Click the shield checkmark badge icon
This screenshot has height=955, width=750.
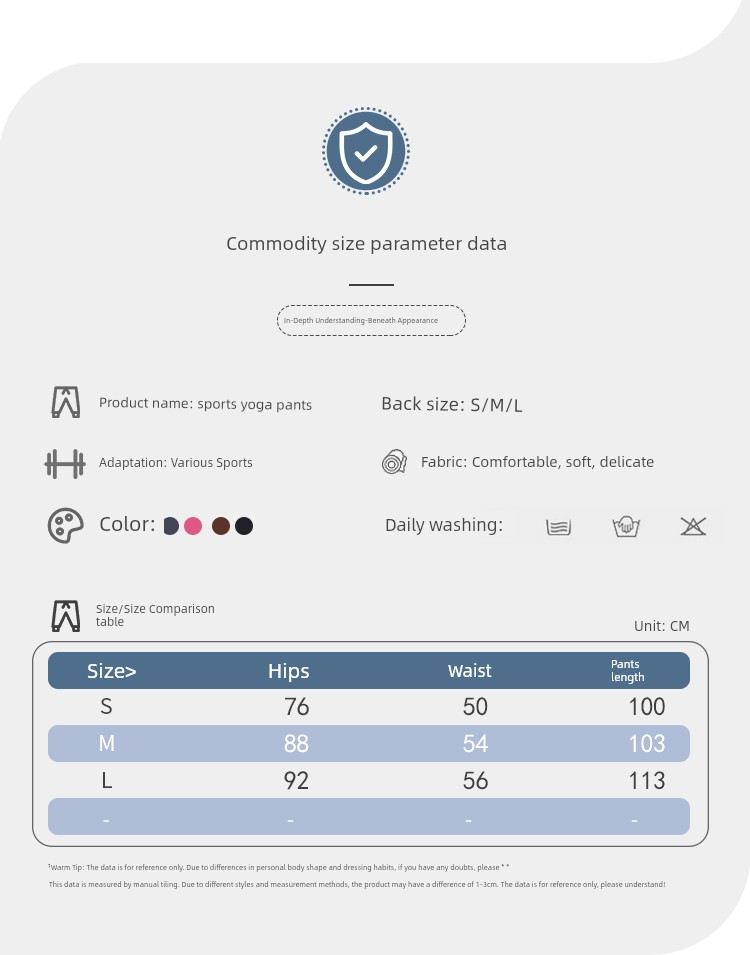[366, 151]
